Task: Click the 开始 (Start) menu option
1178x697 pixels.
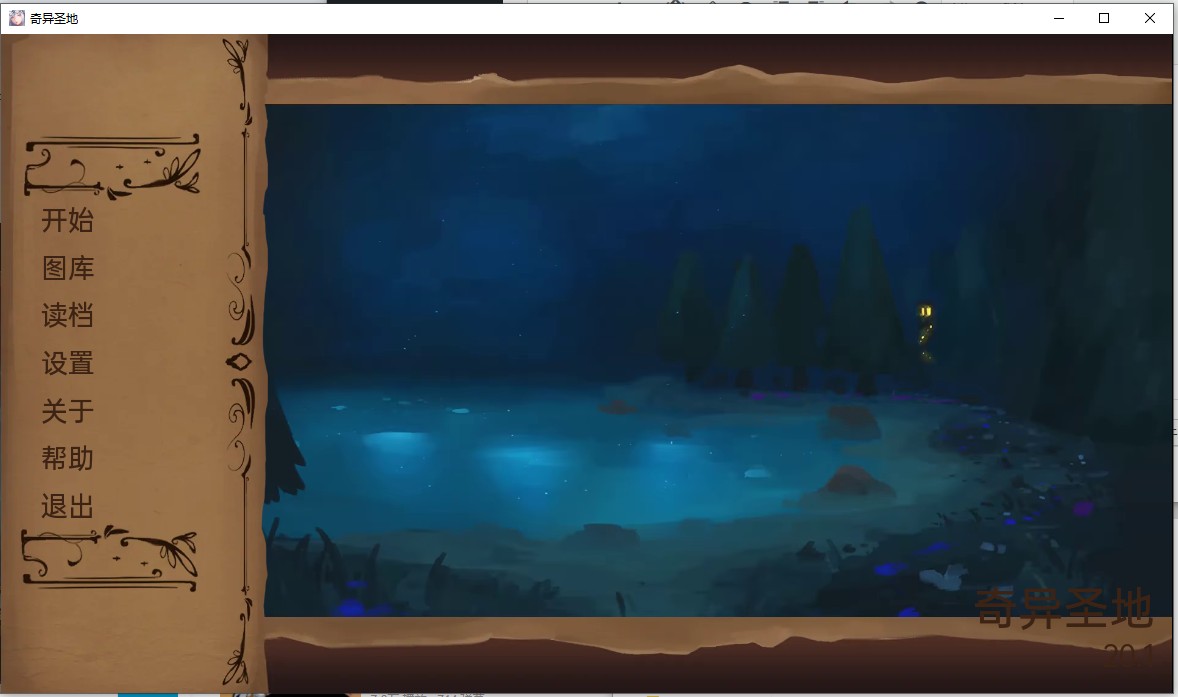Action: [x=67, y=220]
